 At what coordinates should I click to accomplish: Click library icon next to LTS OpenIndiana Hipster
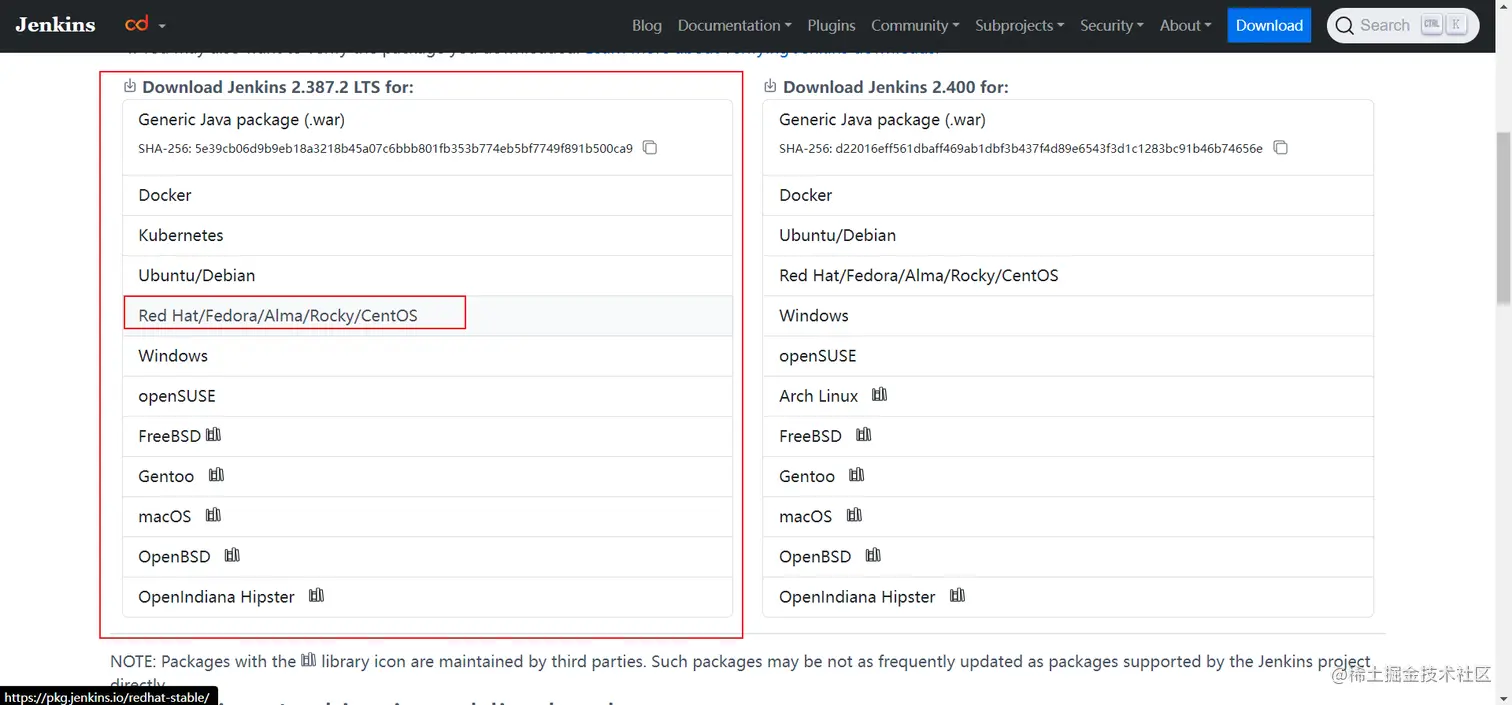pos(317,595)
